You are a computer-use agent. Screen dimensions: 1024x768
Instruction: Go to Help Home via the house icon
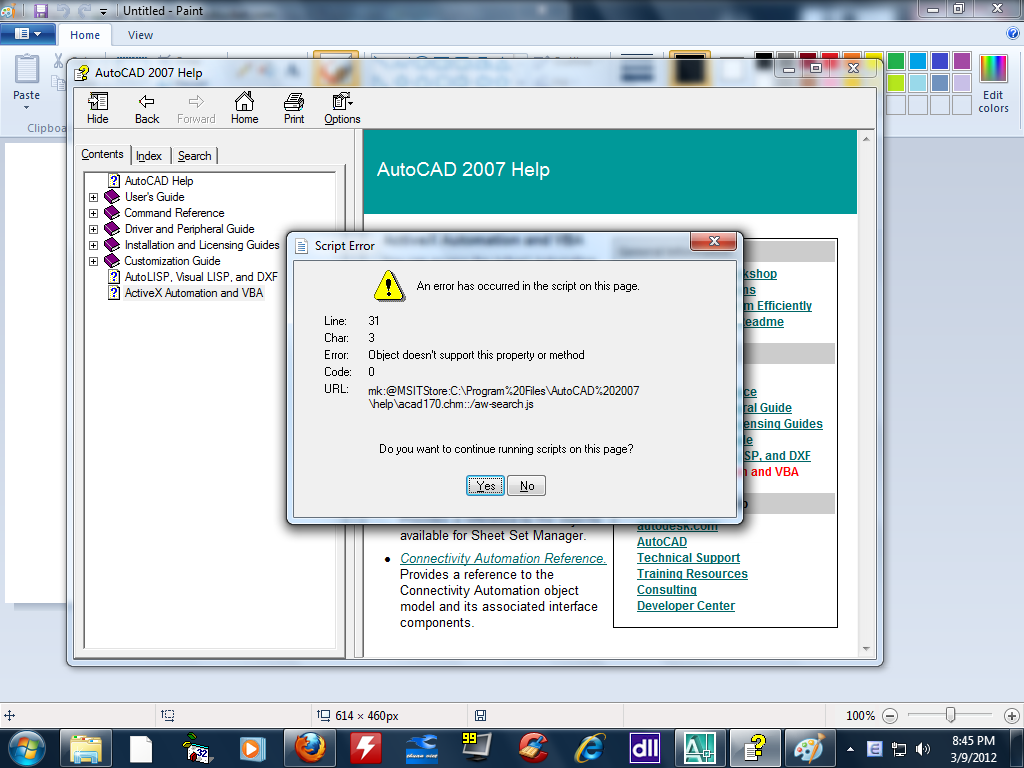click(x=244, y=108)
